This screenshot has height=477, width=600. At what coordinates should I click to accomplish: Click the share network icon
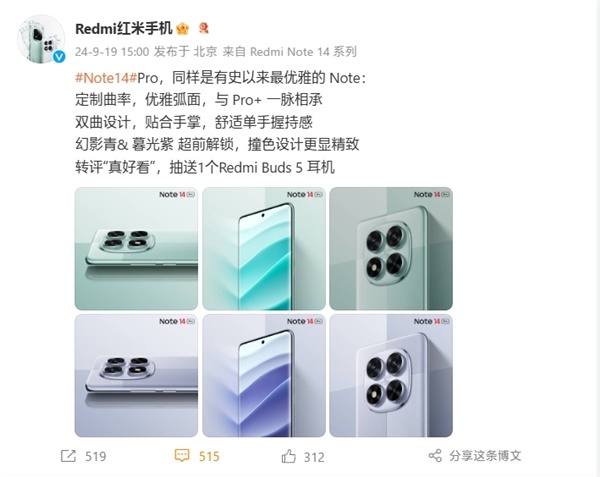point(435,456)
